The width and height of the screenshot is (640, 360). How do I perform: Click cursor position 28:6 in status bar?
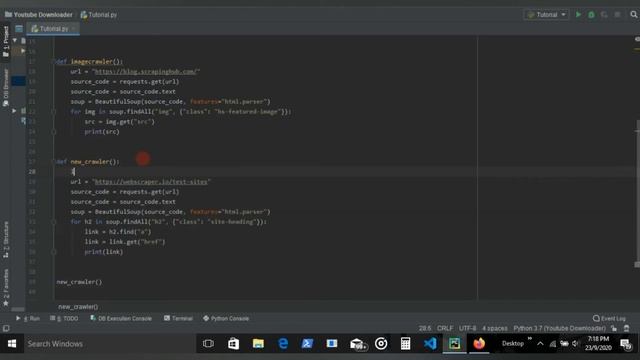click(425, 328)
